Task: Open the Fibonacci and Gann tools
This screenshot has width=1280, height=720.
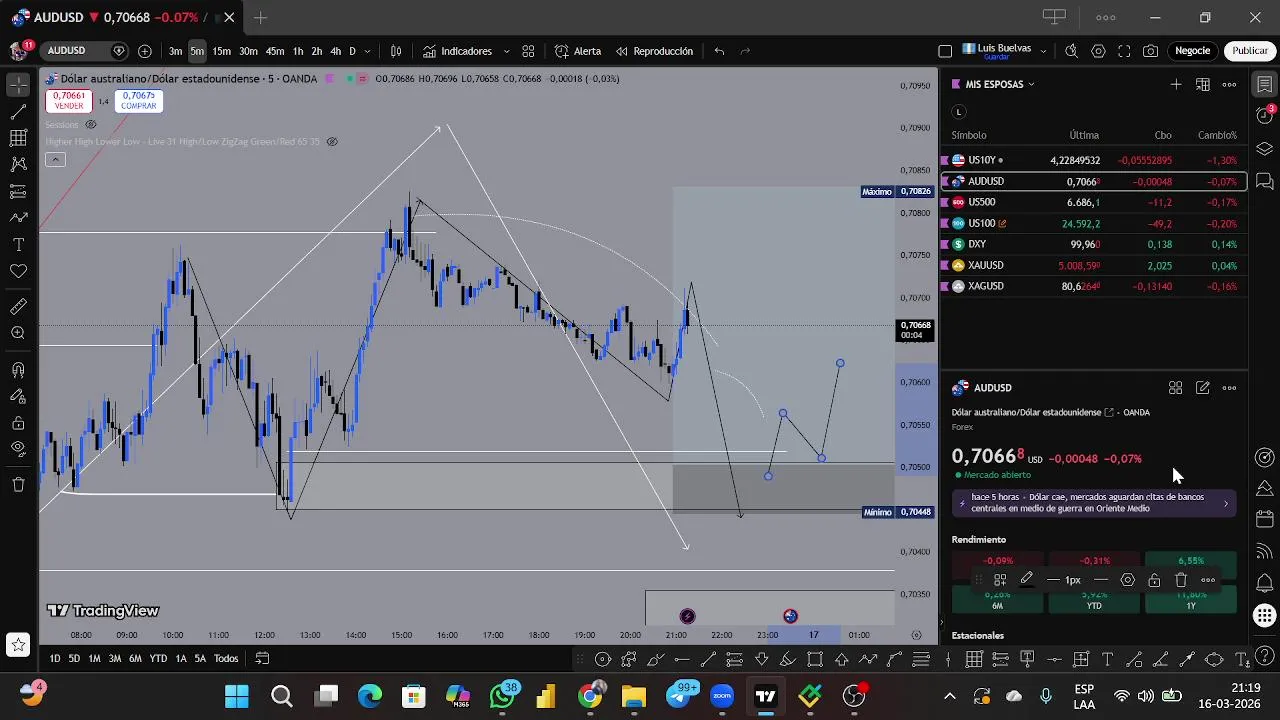Action: click(x=18, y=138)
